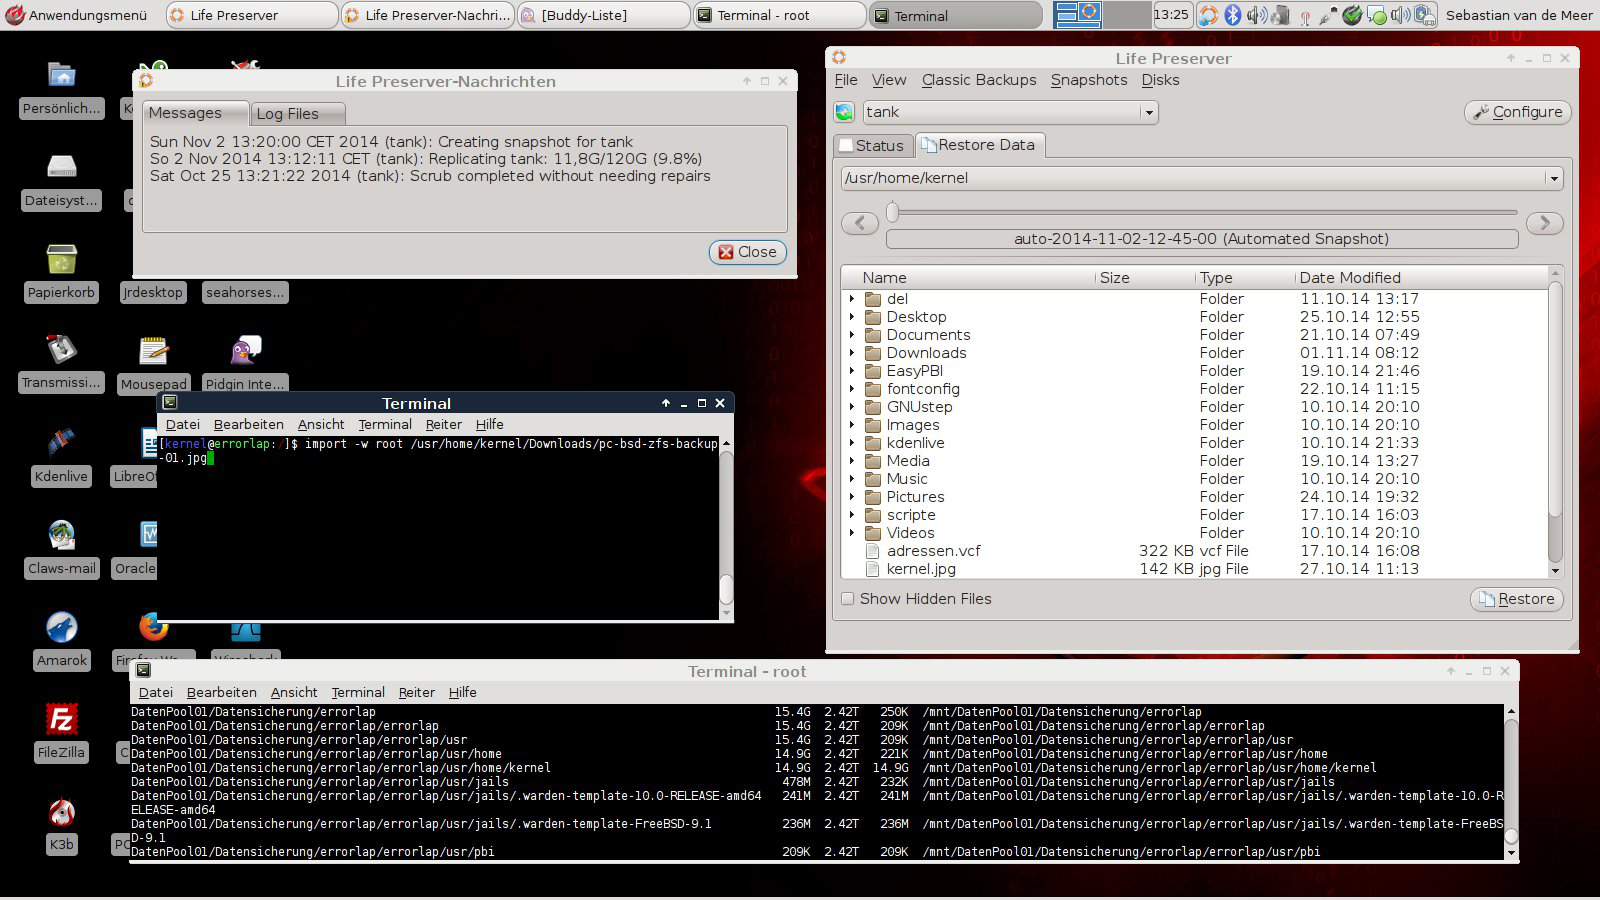The height and width of the screenshot is (900, 1600).
Task: Open the Disks menu
Action: click(1160, 80)
